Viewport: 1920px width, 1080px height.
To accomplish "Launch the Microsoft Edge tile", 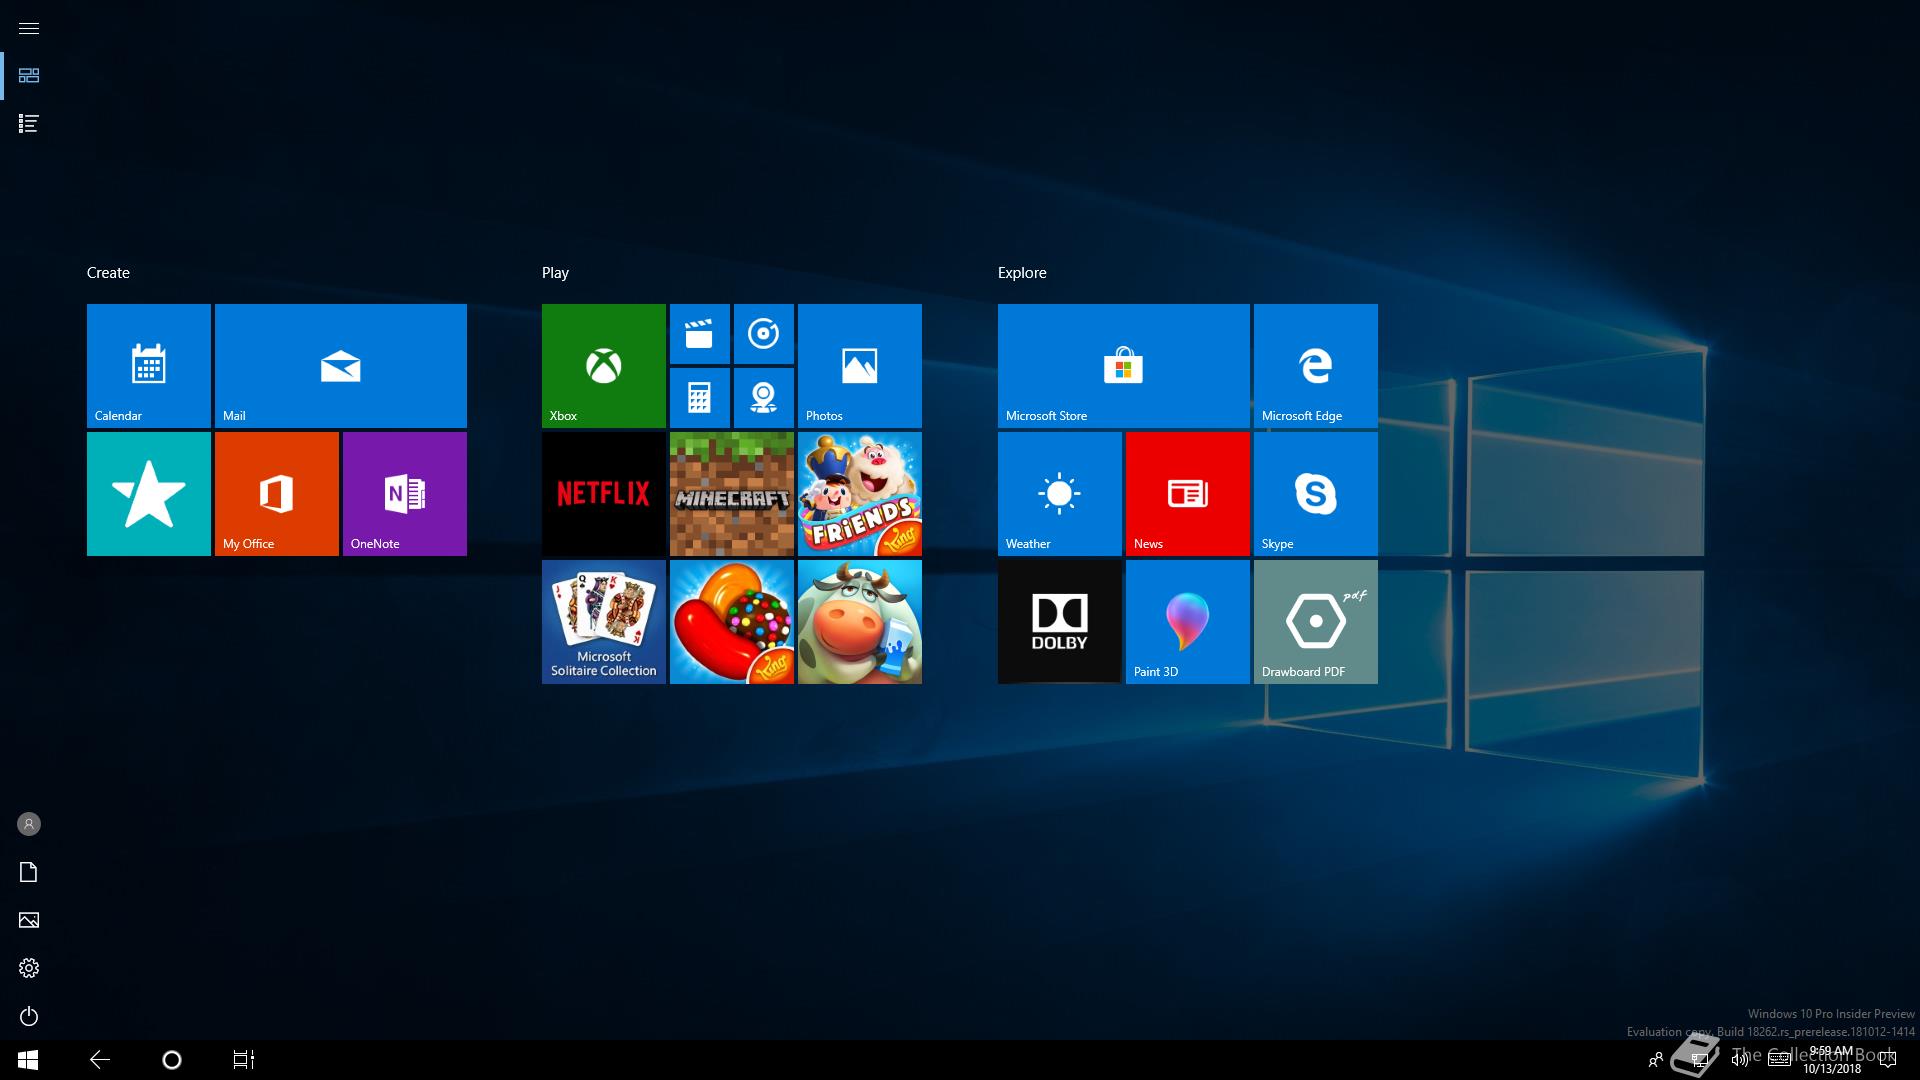I will (1316, 366).
